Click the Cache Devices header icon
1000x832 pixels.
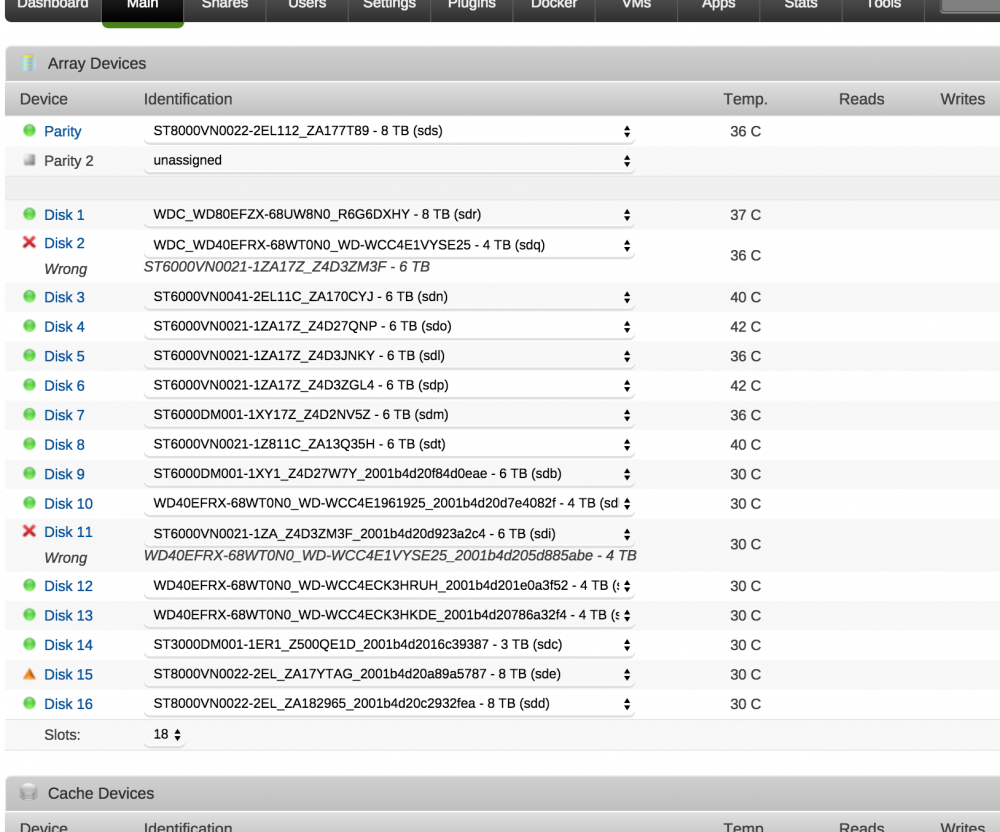point(28,792)
